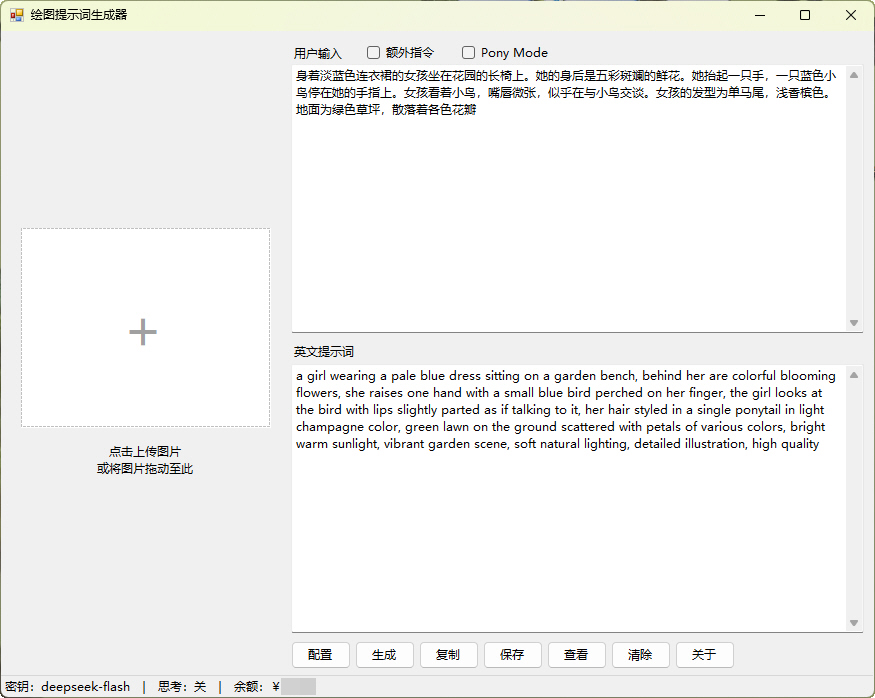Close the 绘图提示词生成器 window
Image resolution: width=875 pixels, height=698 pixels.
point(850,15)
